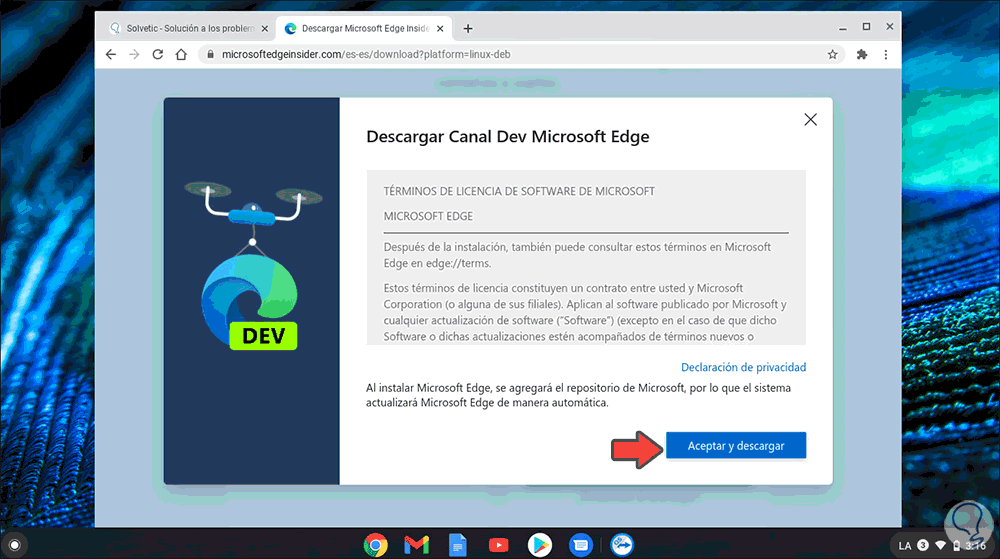Viewport: 1000px width, 559px height.
Task: Go to the browser home page
Action: (x=181, y=55)
